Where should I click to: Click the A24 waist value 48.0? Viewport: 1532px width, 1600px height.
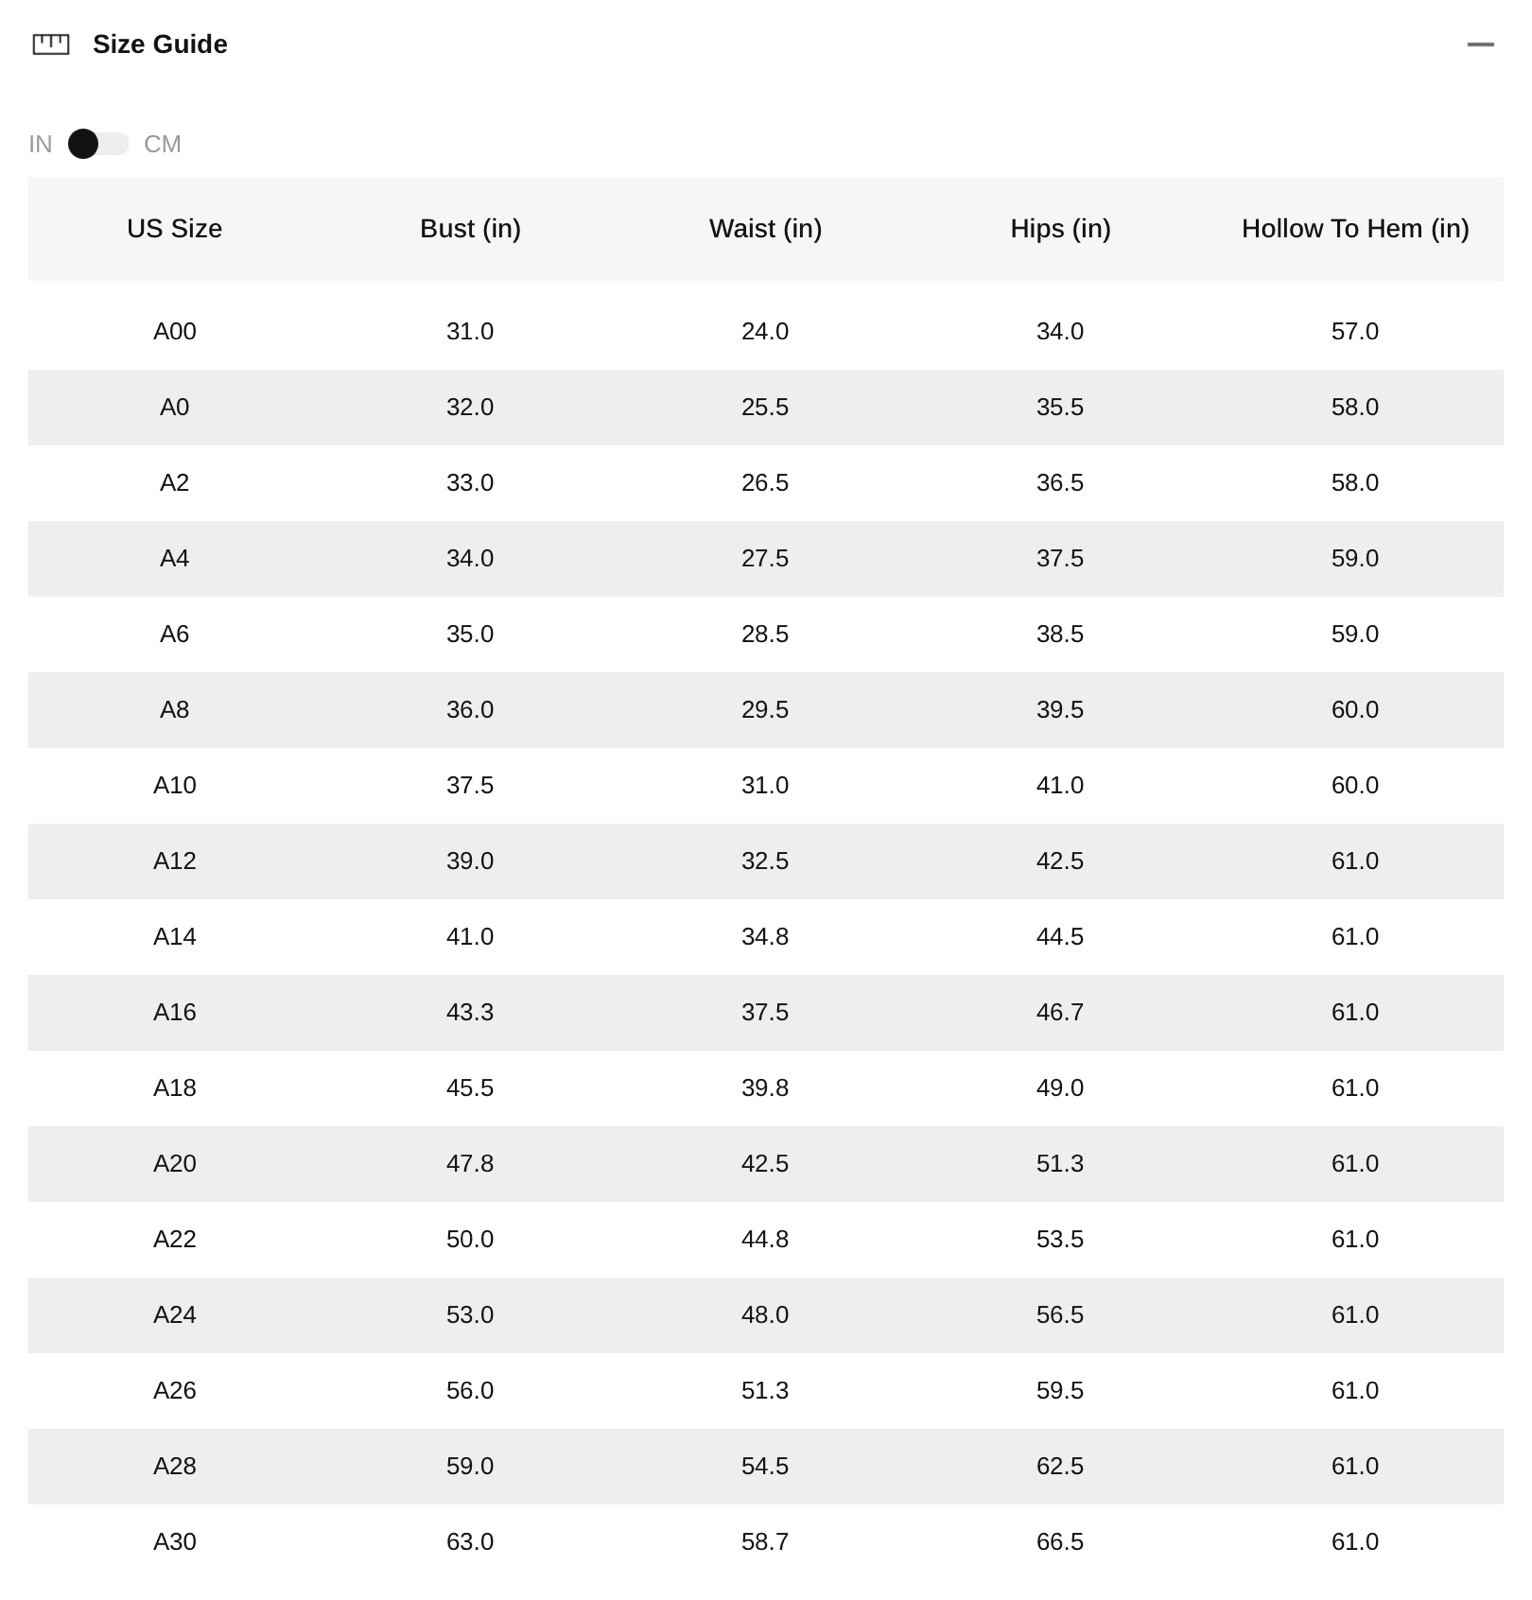click(765, 1315)
